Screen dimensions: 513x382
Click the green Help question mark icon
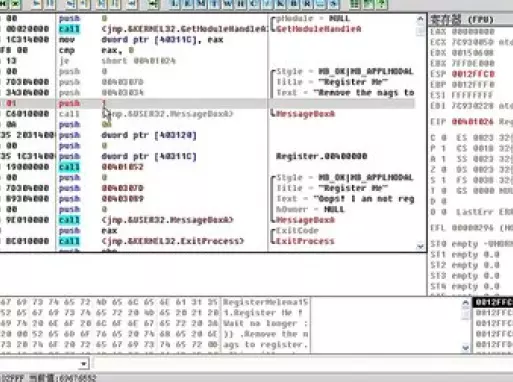[x=382, y=4]
